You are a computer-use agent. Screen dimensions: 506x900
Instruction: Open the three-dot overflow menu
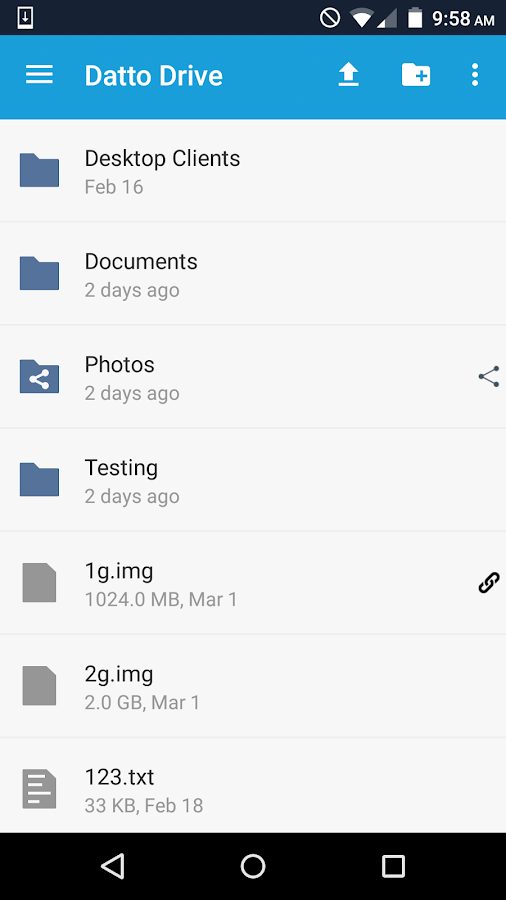coord(474,75)
